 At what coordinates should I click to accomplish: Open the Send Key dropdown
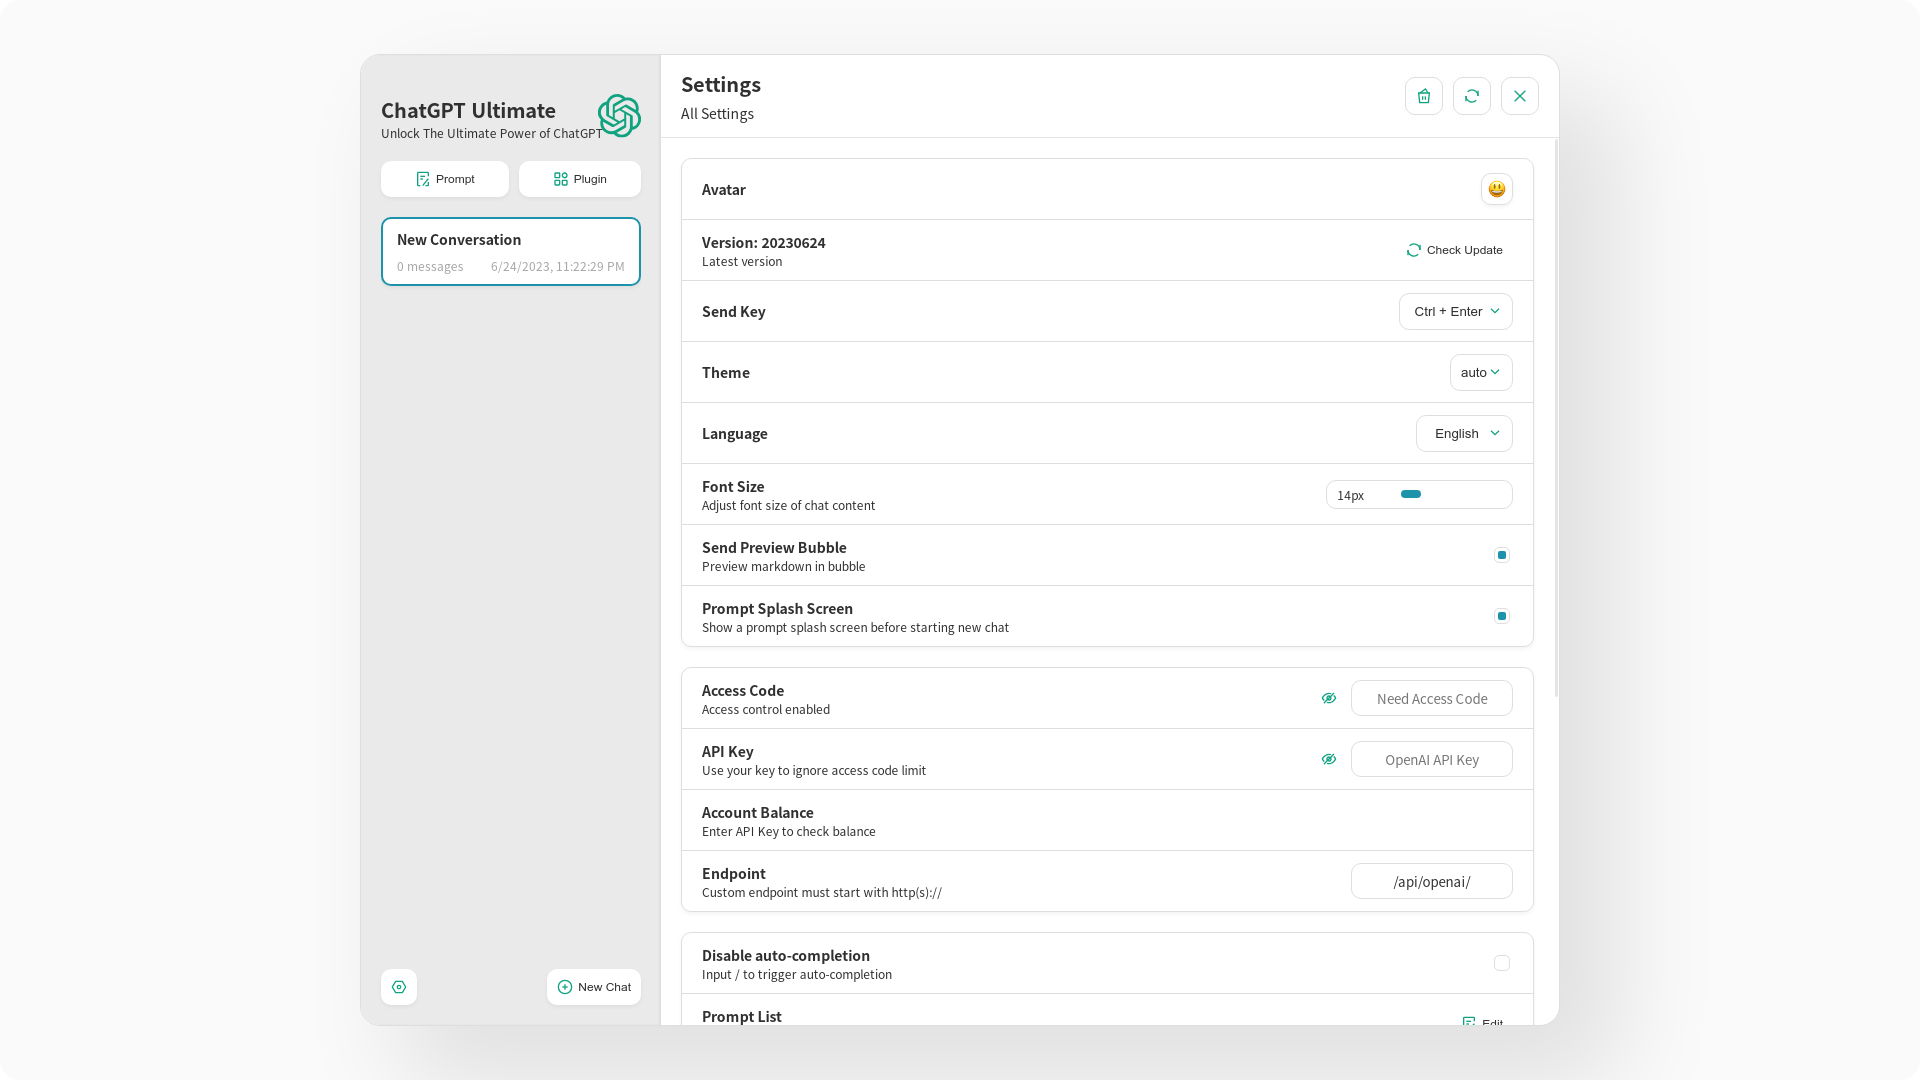[1456, 311]
